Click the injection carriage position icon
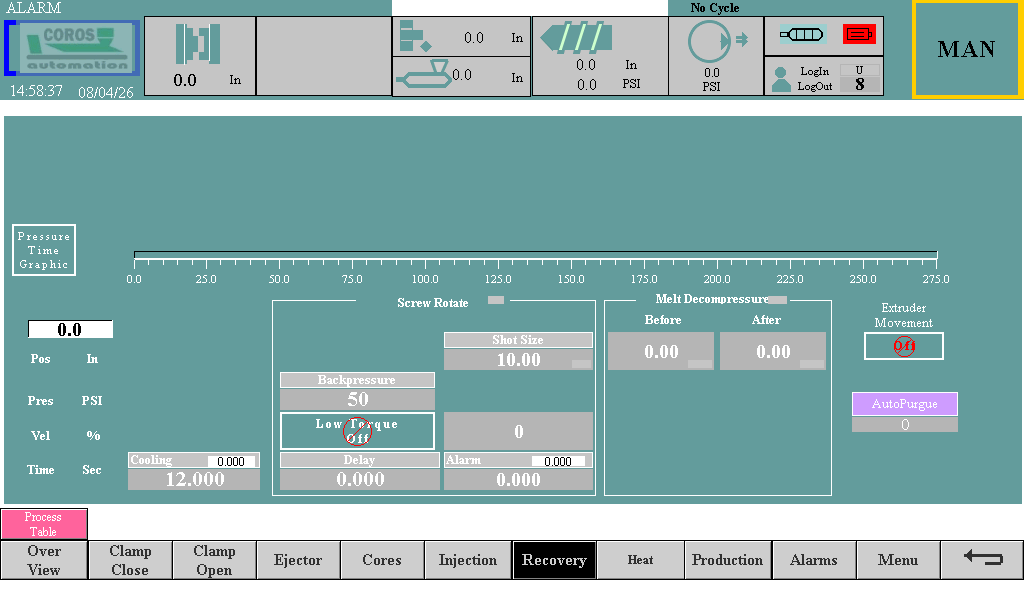 coord(422,74)
